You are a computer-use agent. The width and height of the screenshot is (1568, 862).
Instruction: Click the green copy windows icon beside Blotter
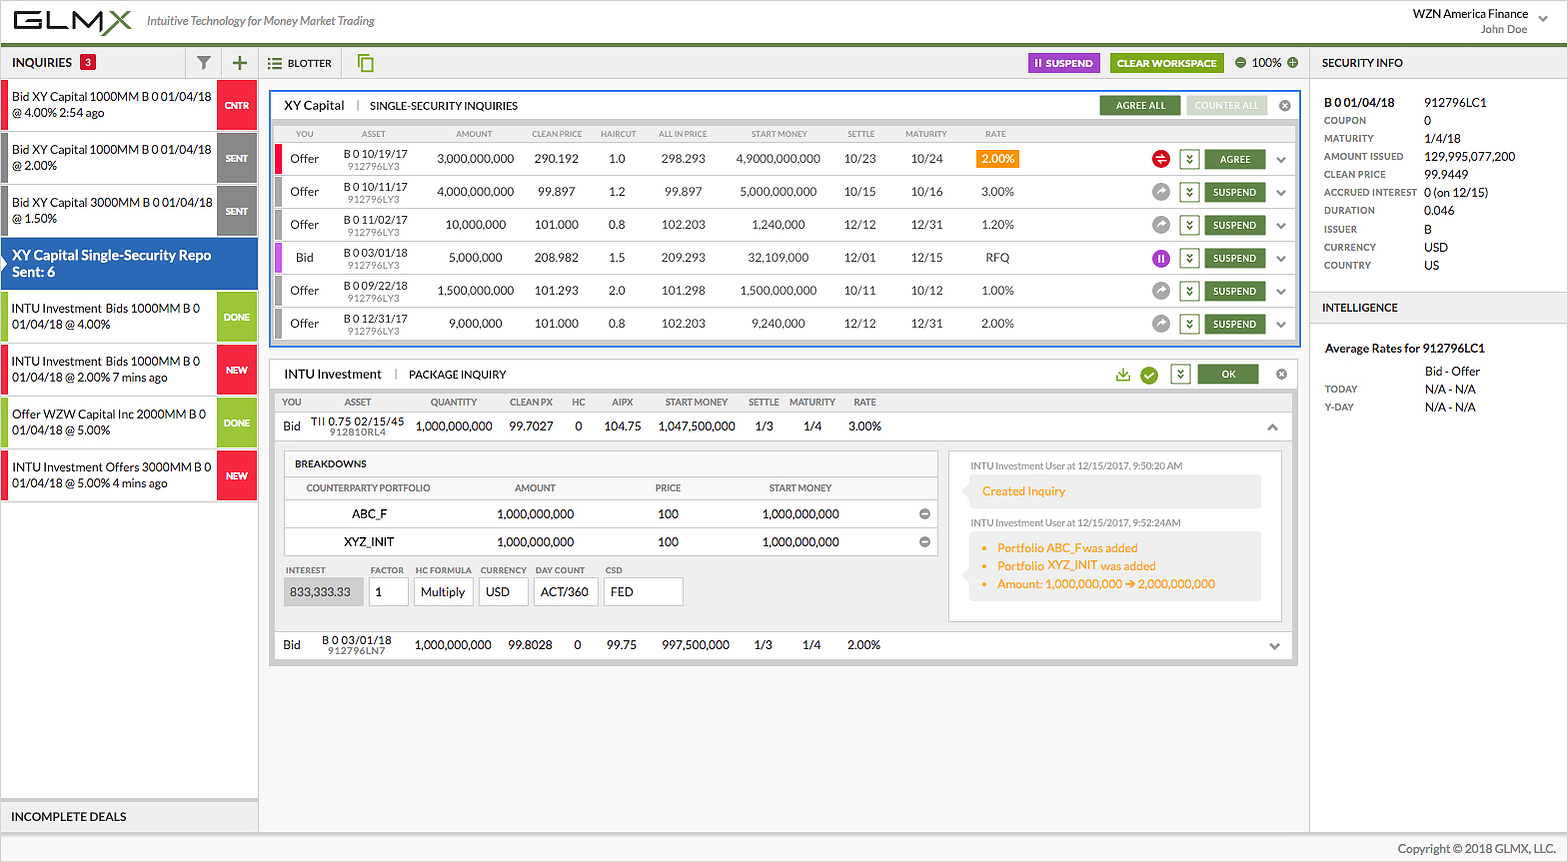click(365, 63)
